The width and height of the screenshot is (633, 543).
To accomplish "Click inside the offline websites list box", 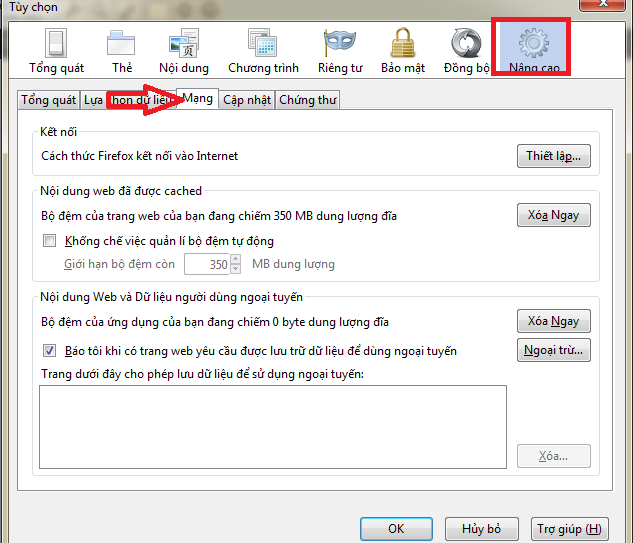I will coord(272,426).
